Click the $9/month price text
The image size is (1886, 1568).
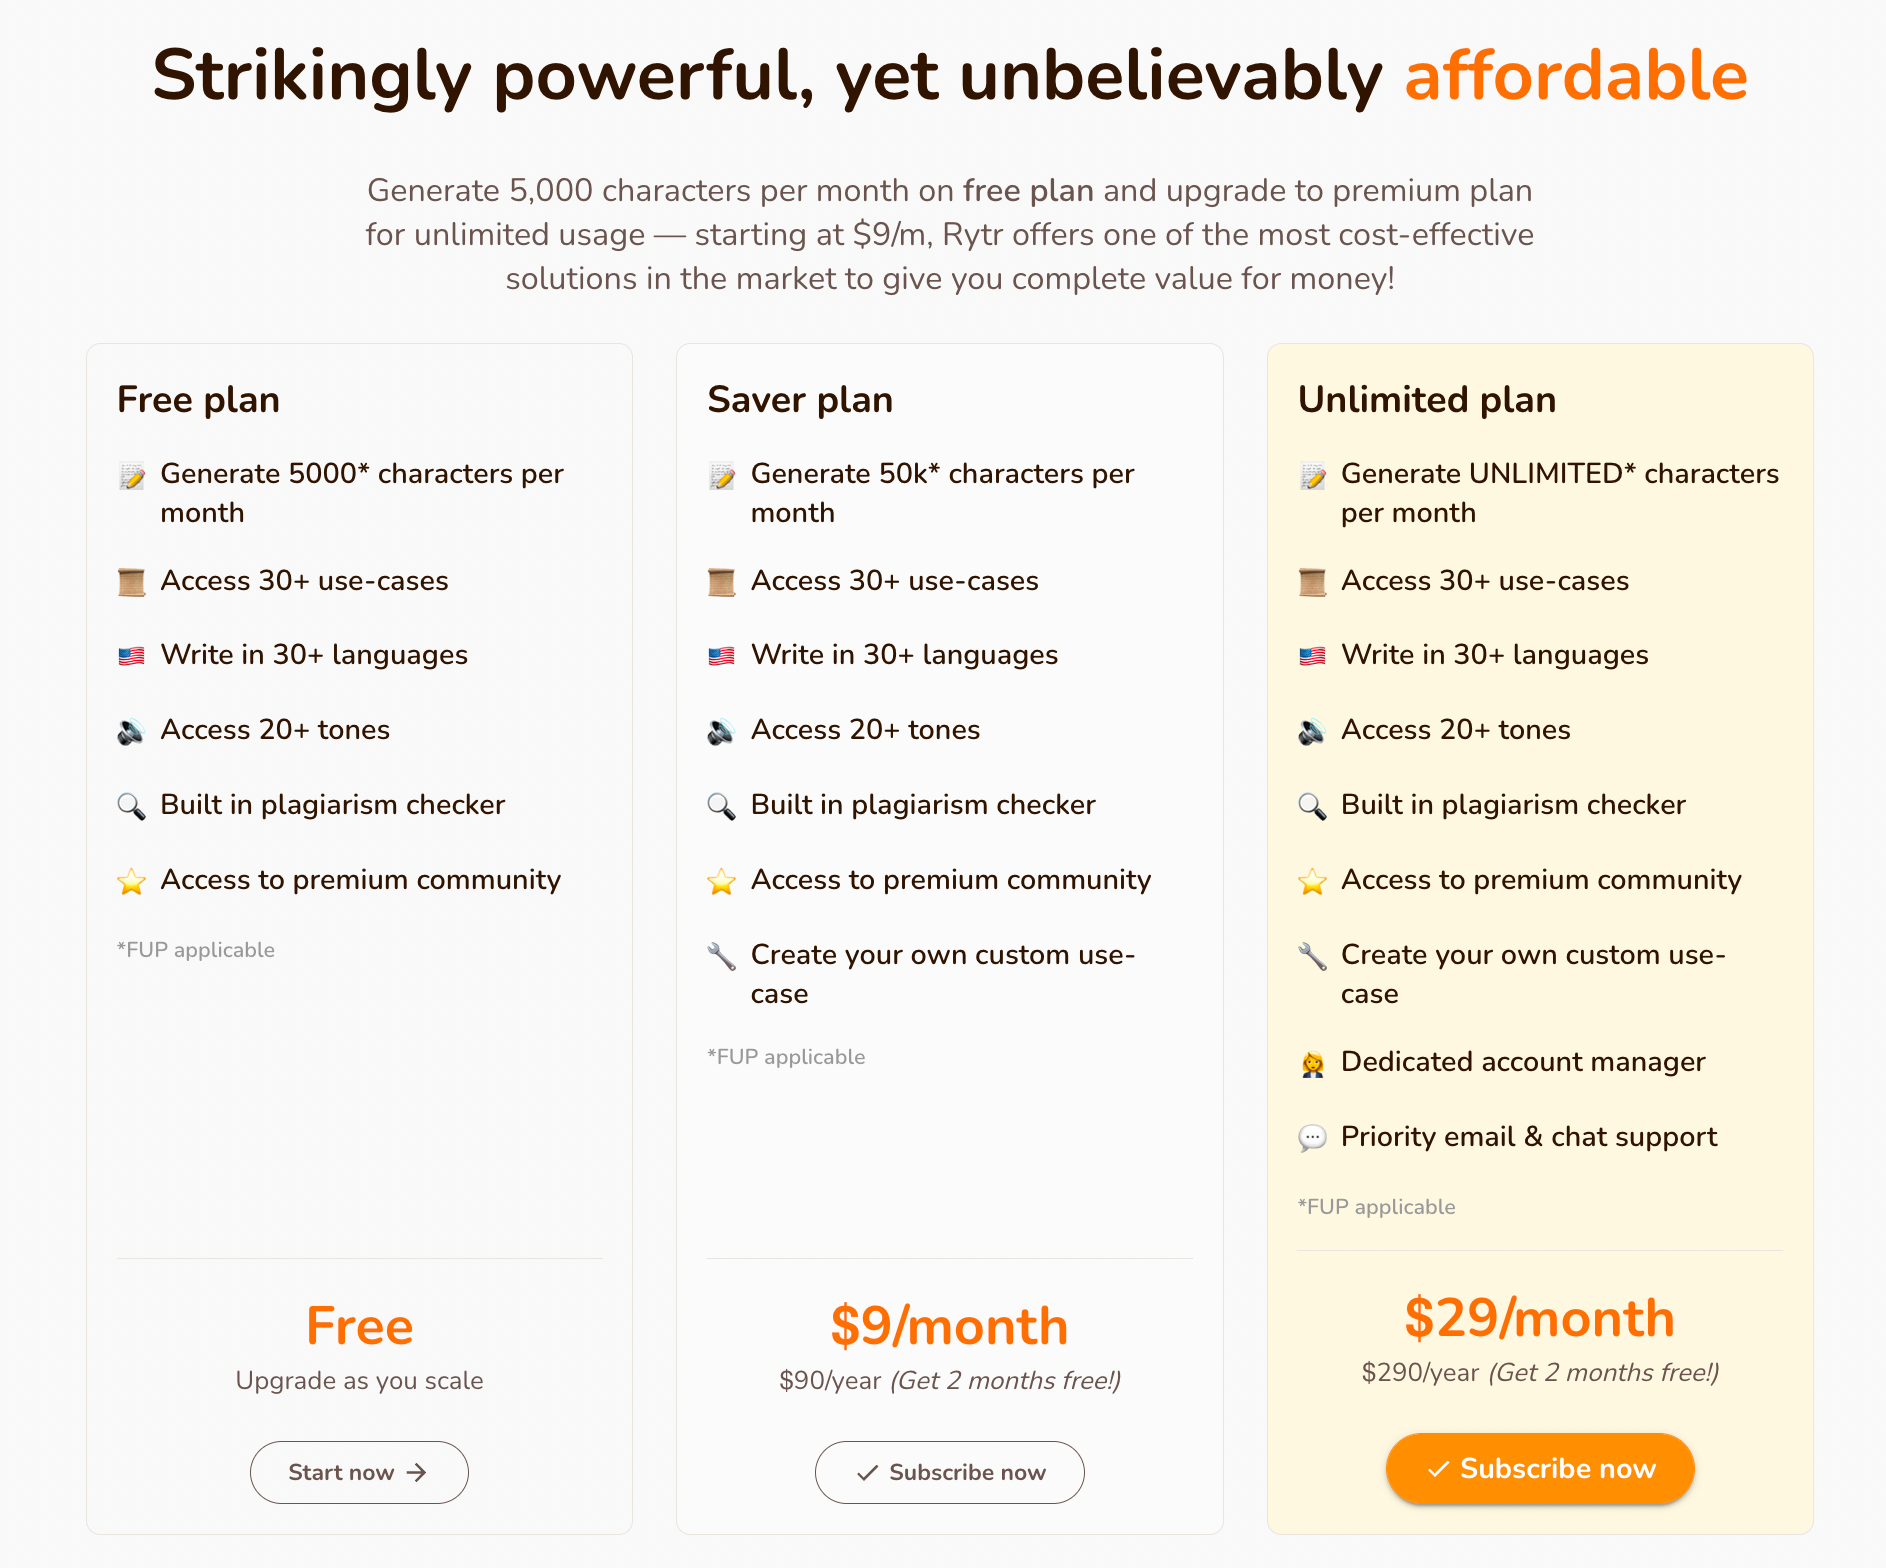click(x=949, y=1326)
